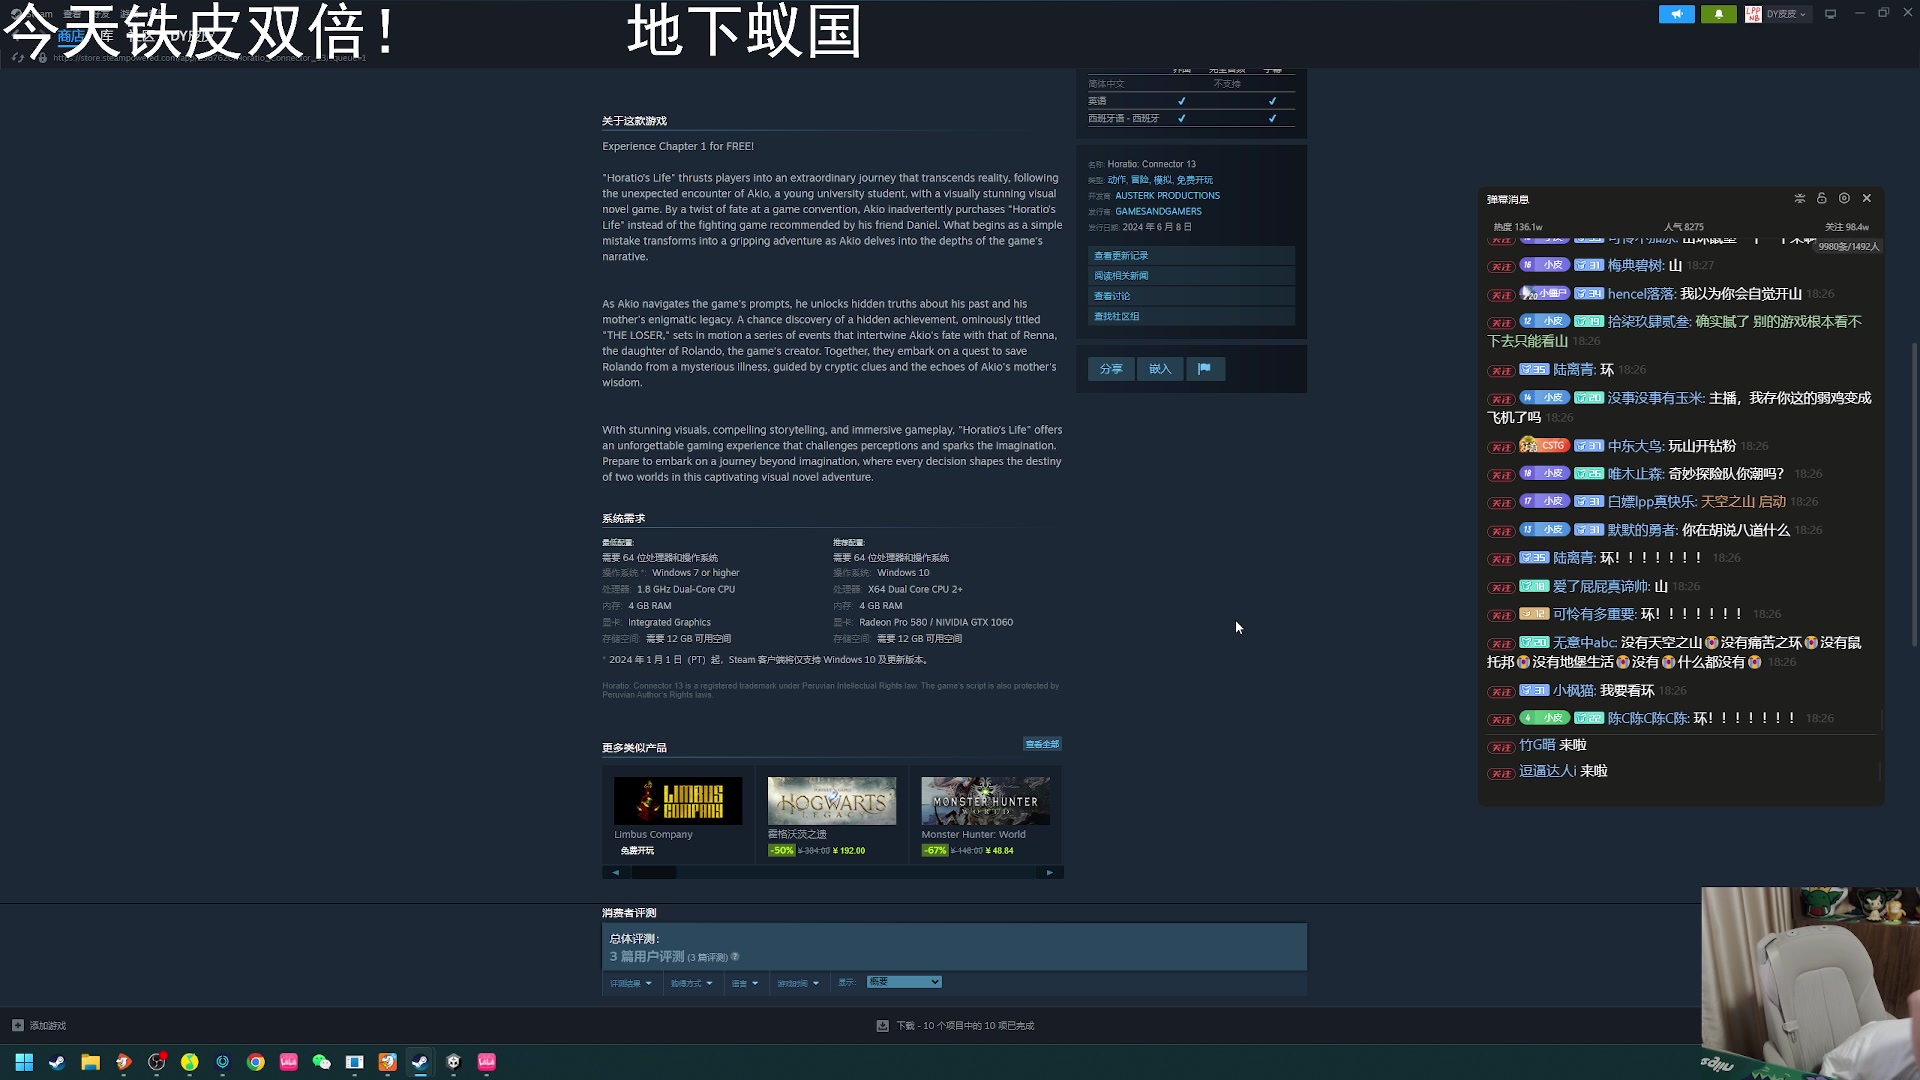Click username 小枫猫 in chat
Viewport: 1920px width, 1080px height.
[x=1574, y=691]
